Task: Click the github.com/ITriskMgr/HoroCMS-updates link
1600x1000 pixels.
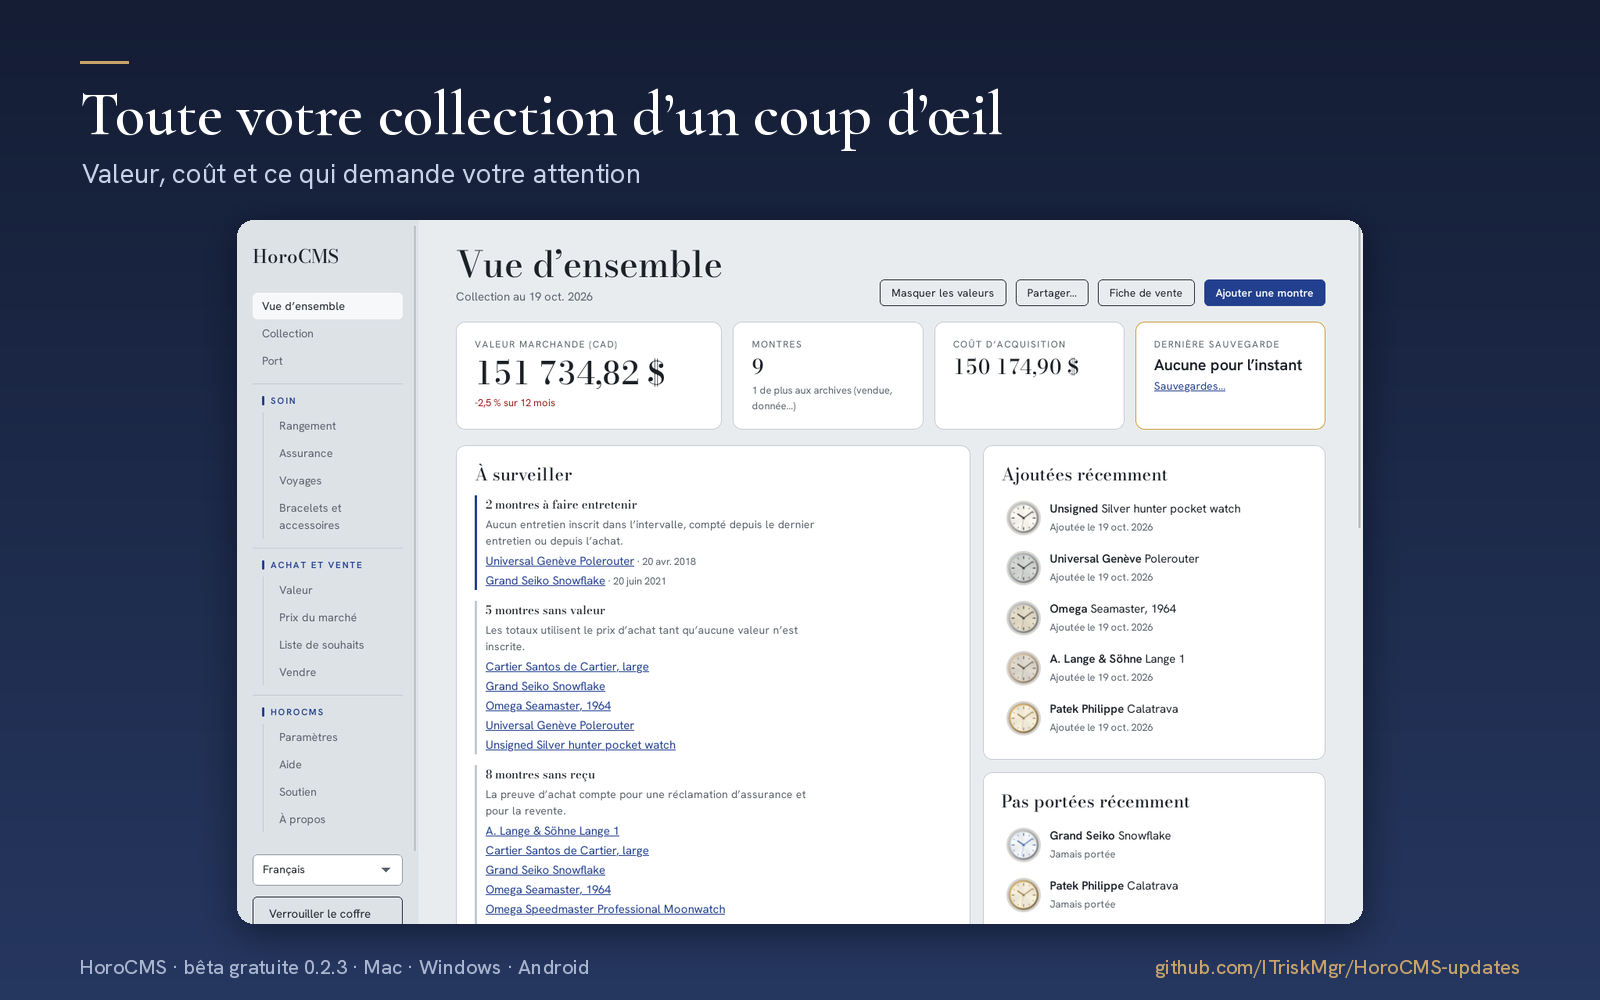Action: click(1337, 967)
